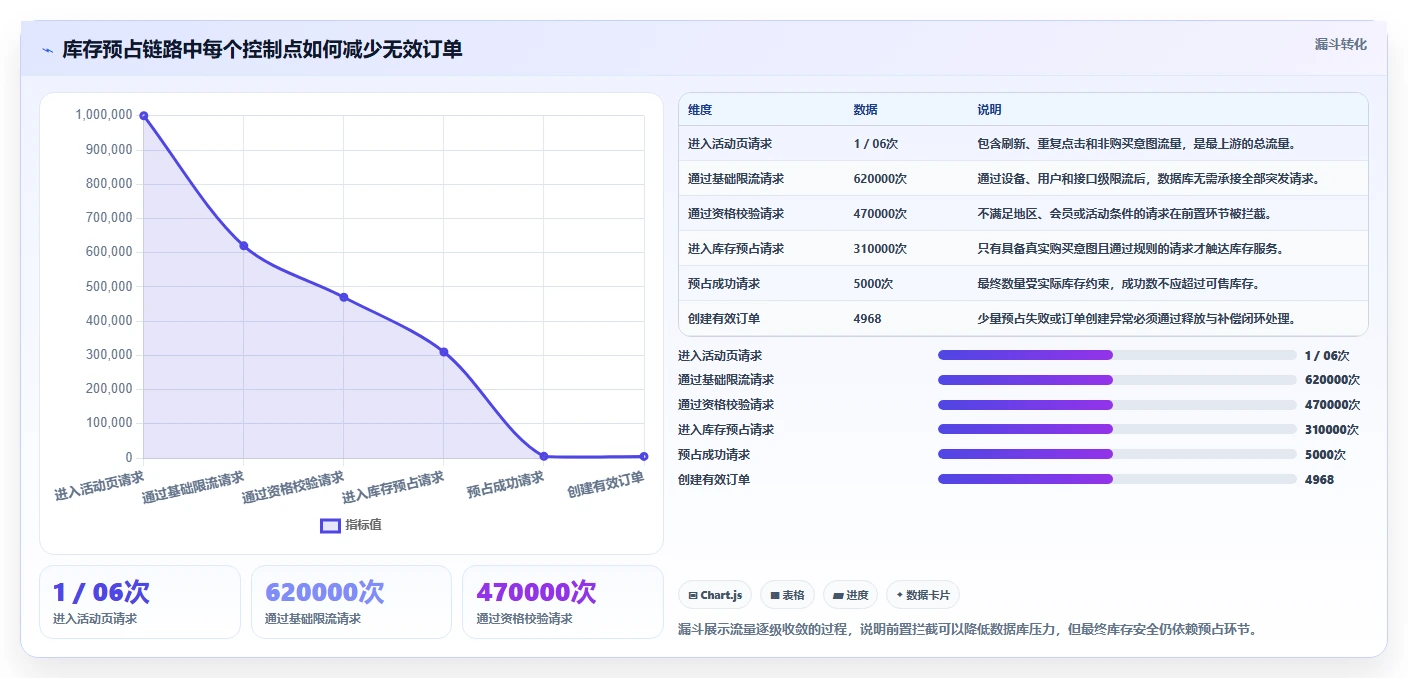Click the chart point for 创建有效订单
This screenshot has height=678, width=1408.
pyautogui.click(x=643, y=456)
